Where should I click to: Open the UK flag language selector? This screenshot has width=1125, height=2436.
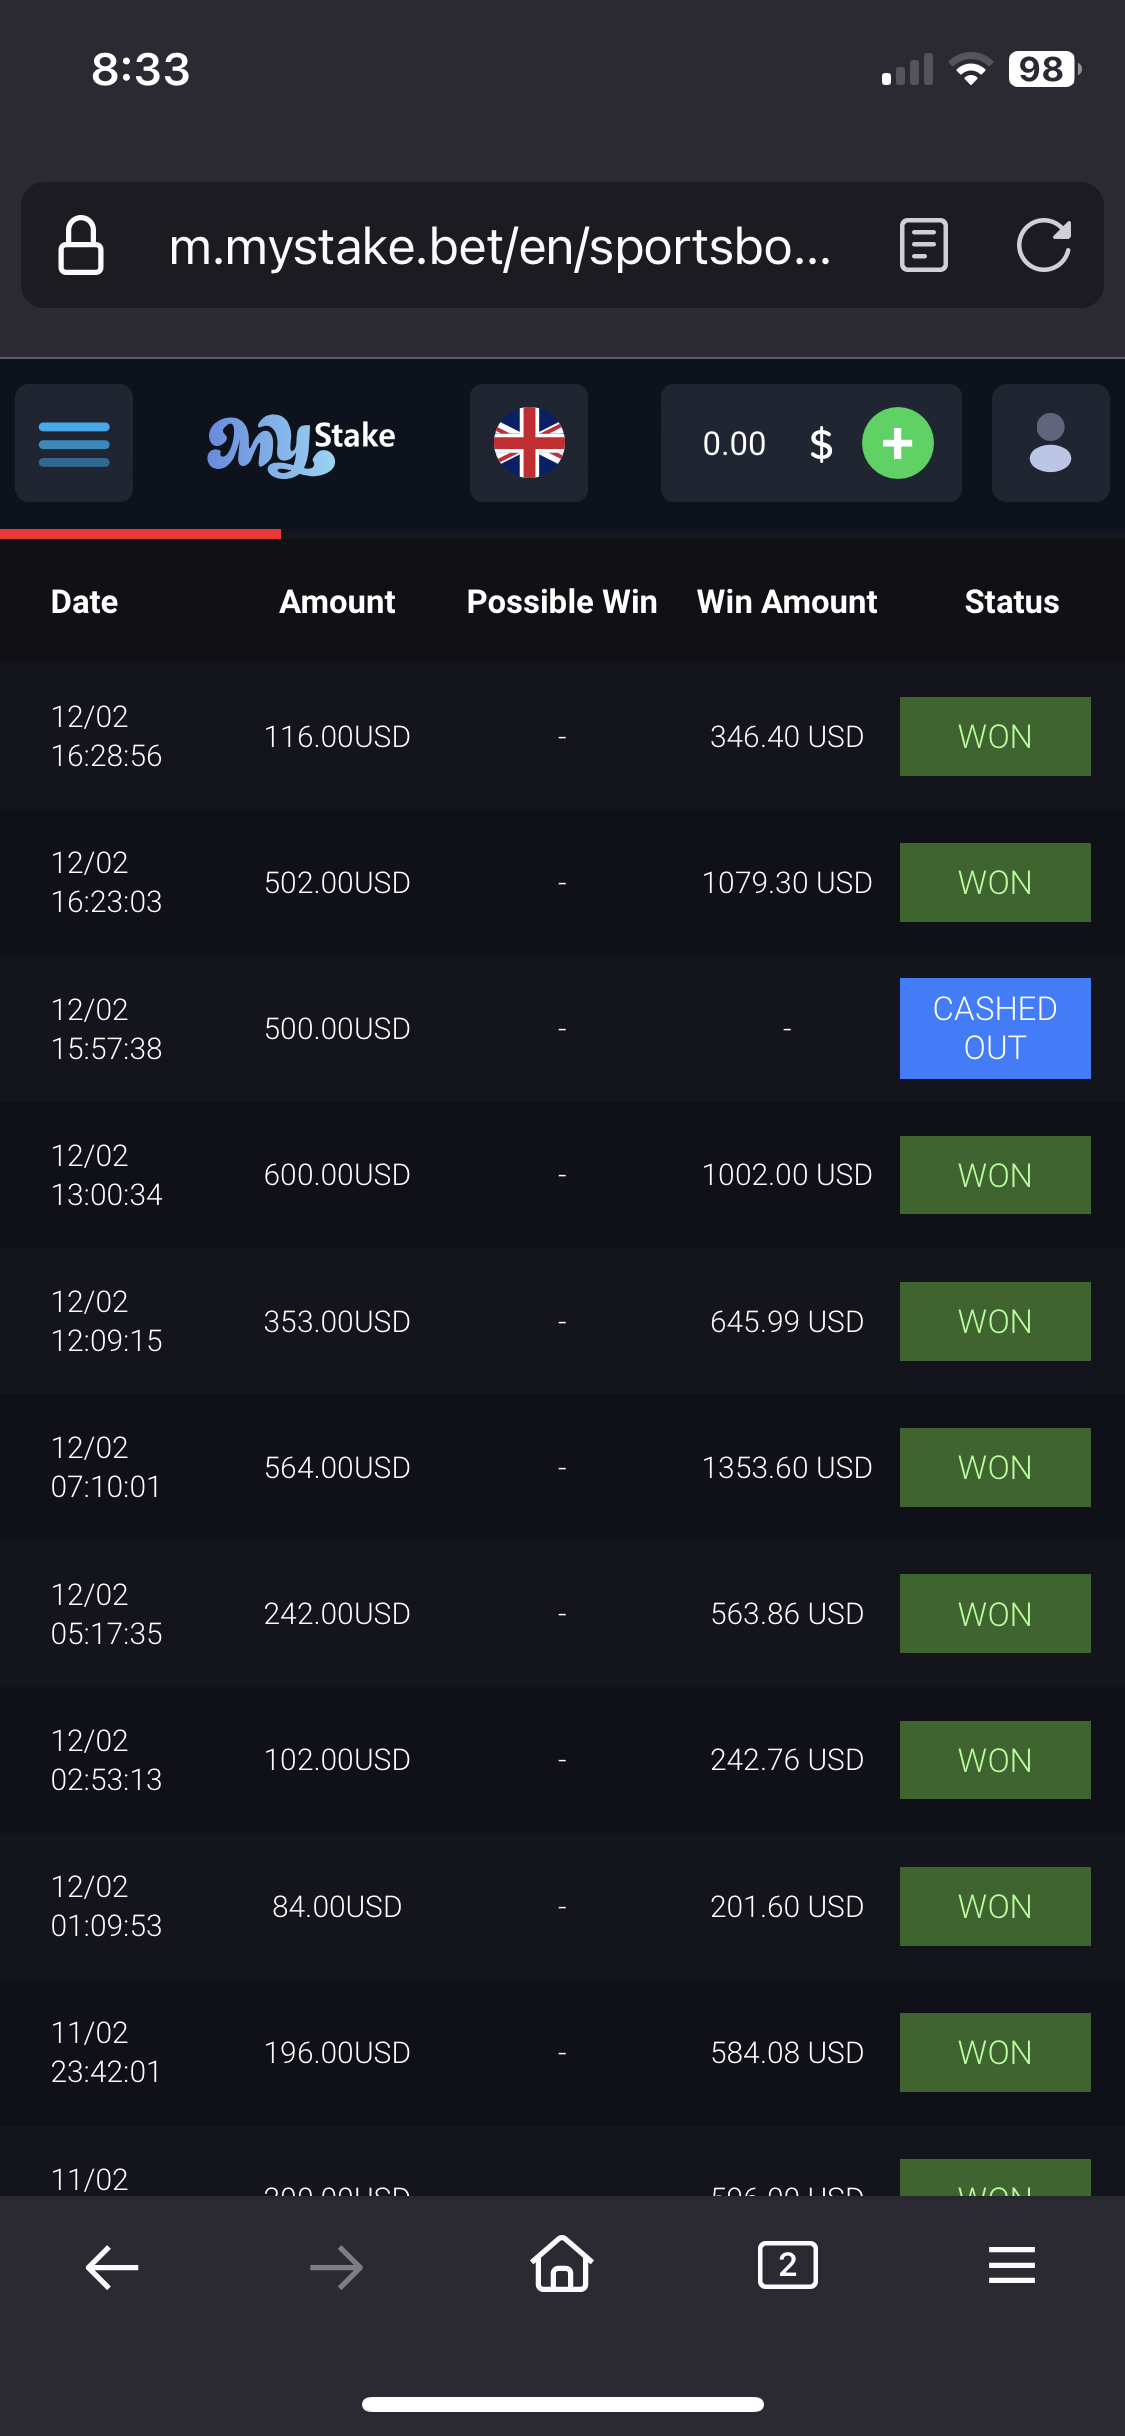529,443
